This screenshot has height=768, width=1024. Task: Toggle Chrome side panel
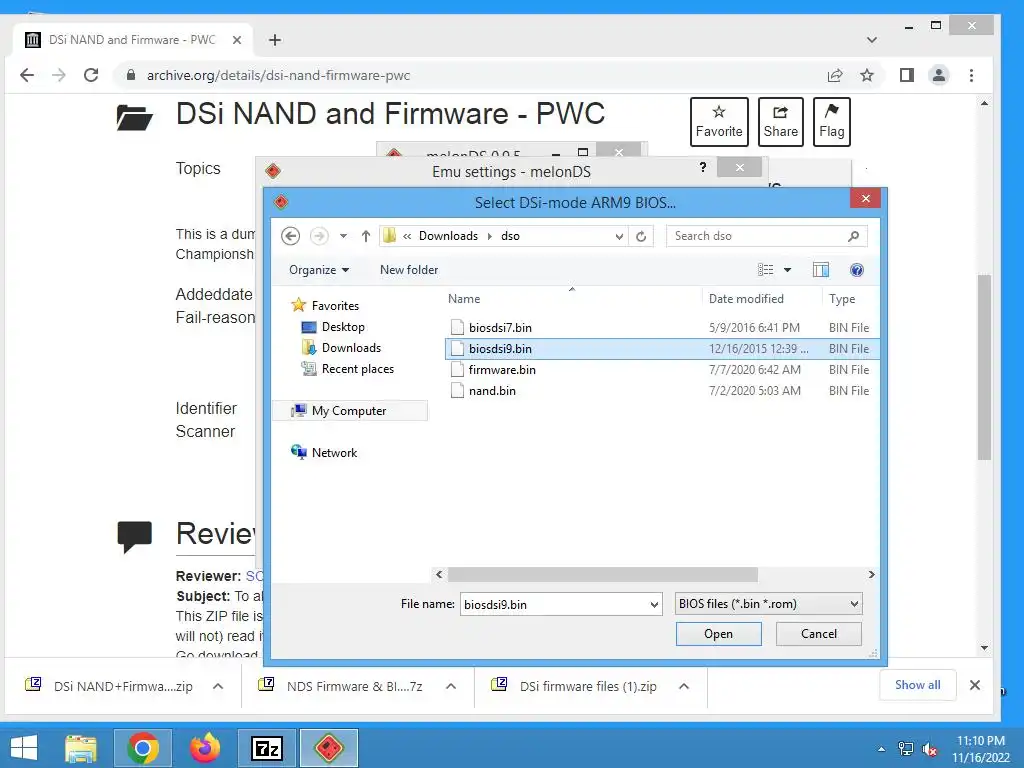[x=906, y=75]
